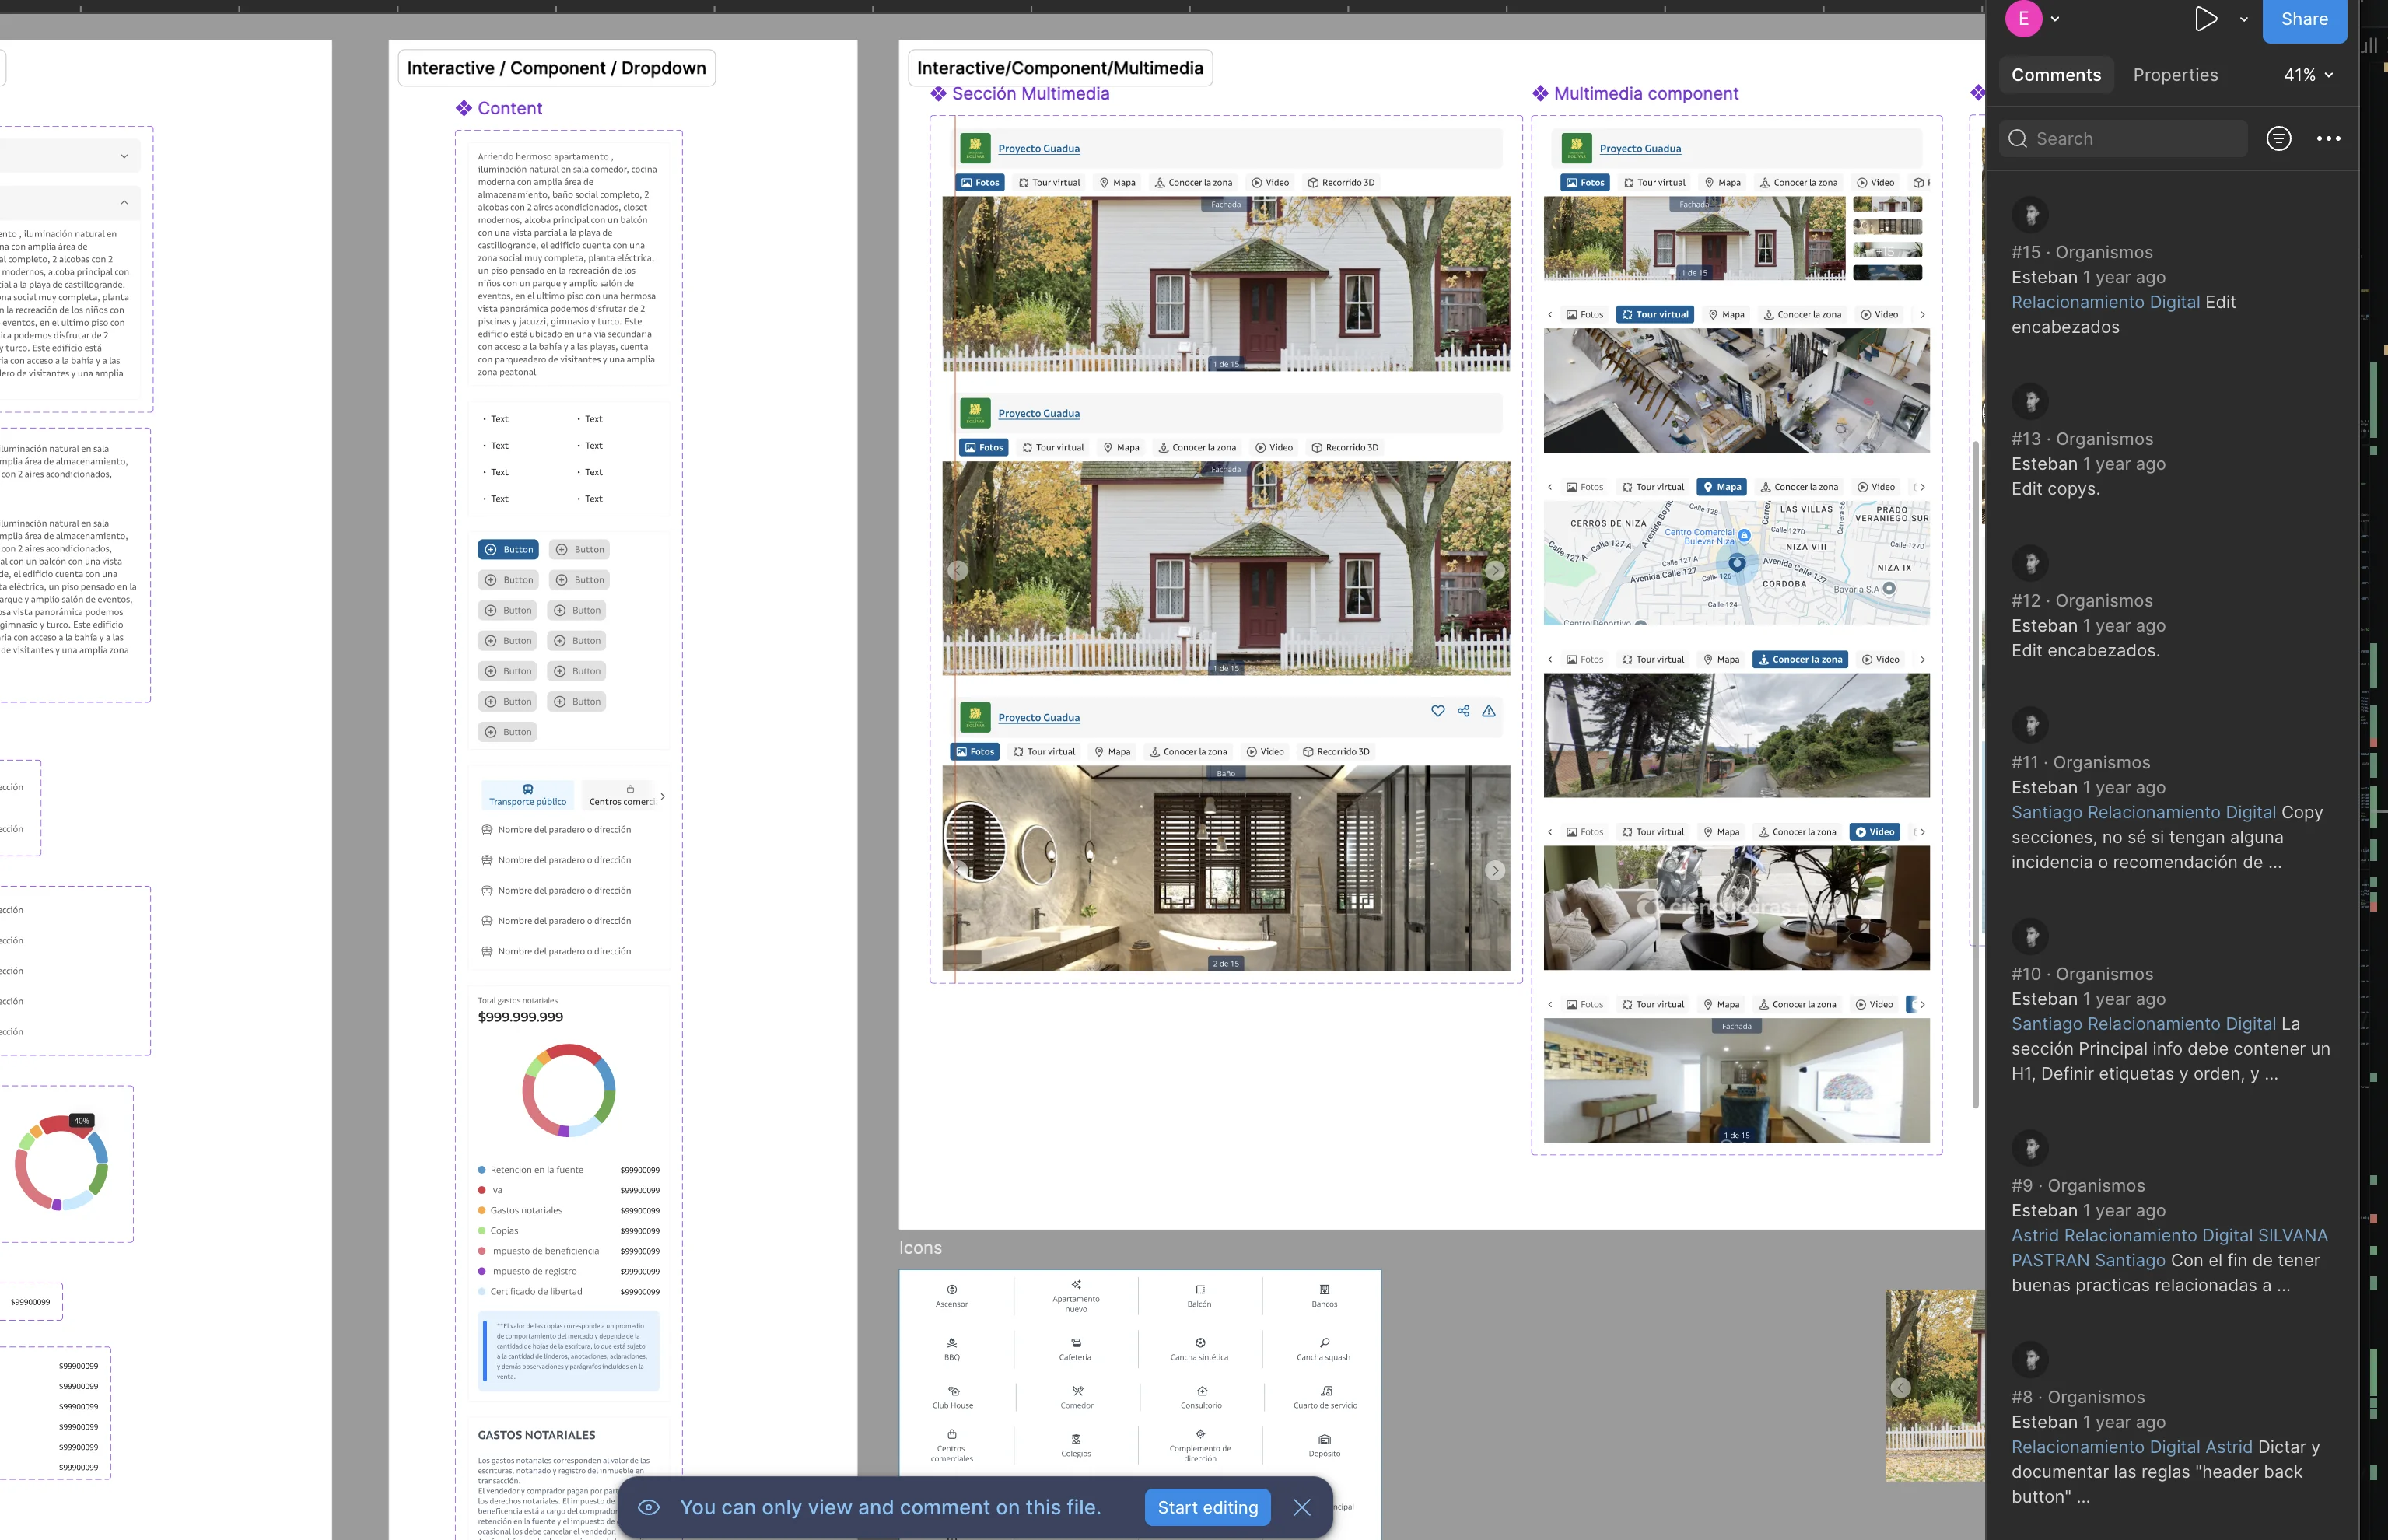Click next arrow on second house photo carousel
The image size is (2388, 1540).
[x=1495, y=570]
